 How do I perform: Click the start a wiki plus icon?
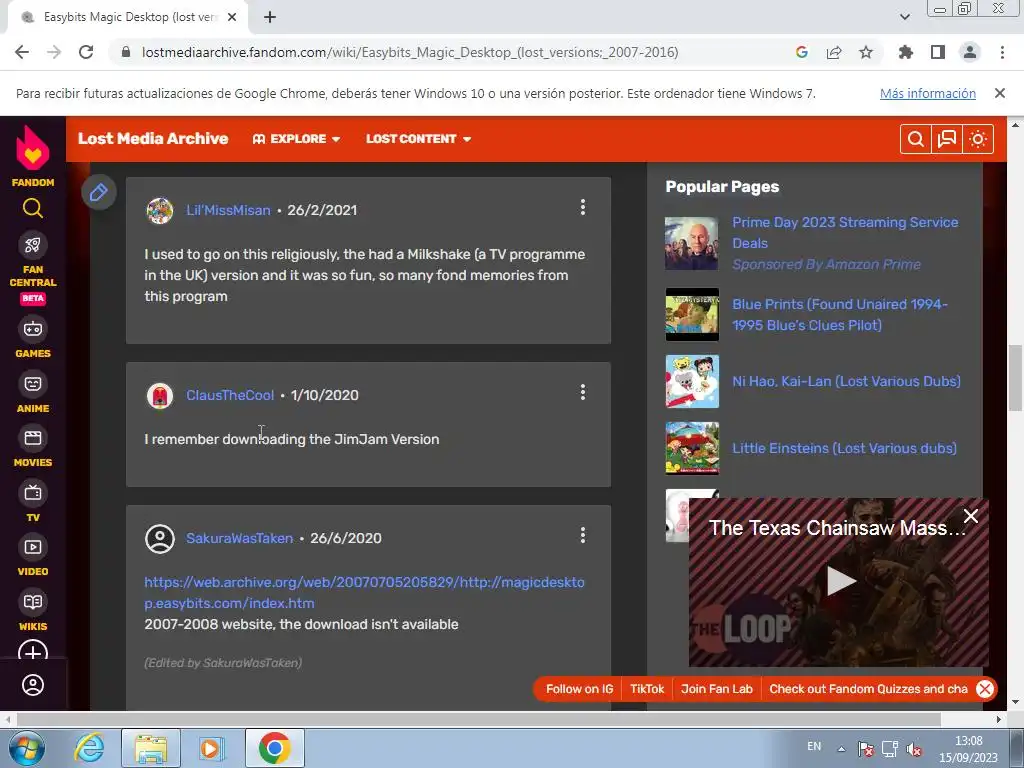click(33, 652)
